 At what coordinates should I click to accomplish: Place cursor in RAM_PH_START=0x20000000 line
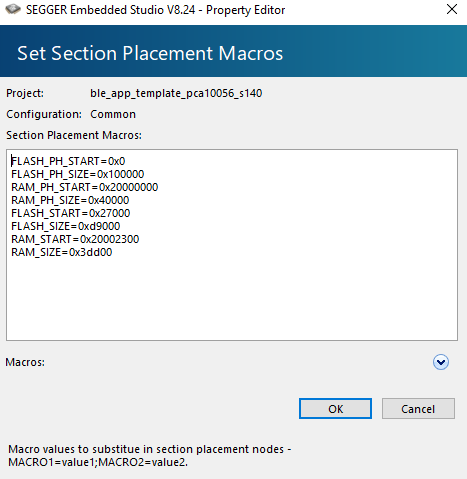(85, 187)
